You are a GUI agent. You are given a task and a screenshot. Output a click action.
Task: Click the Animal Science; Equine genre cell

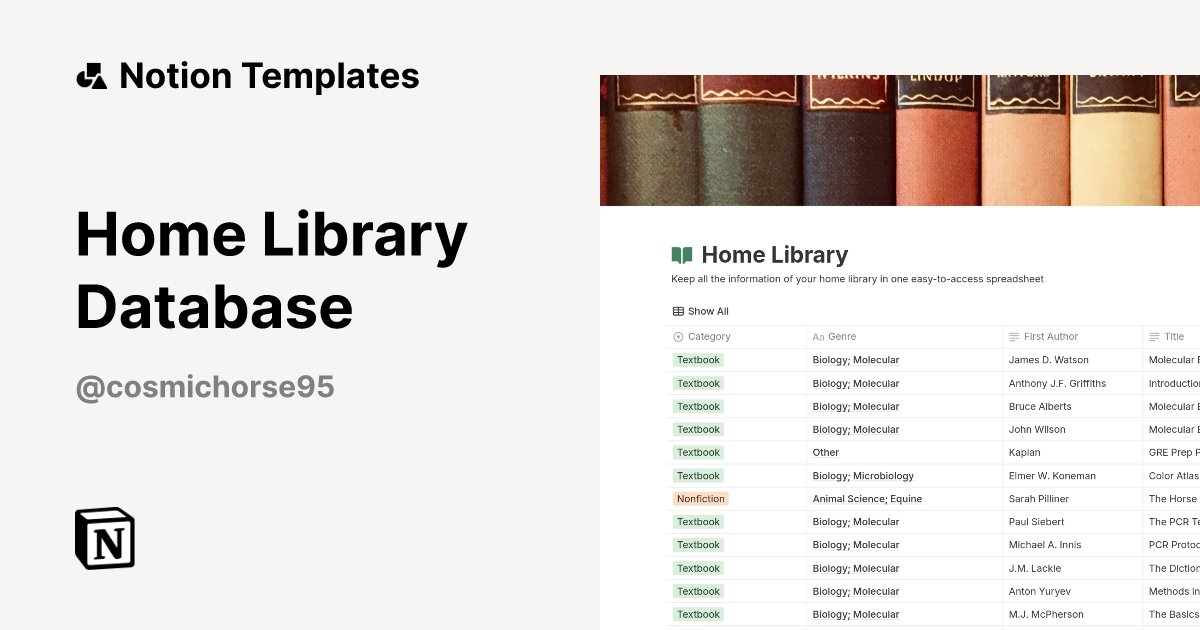[x=867, y=498]
